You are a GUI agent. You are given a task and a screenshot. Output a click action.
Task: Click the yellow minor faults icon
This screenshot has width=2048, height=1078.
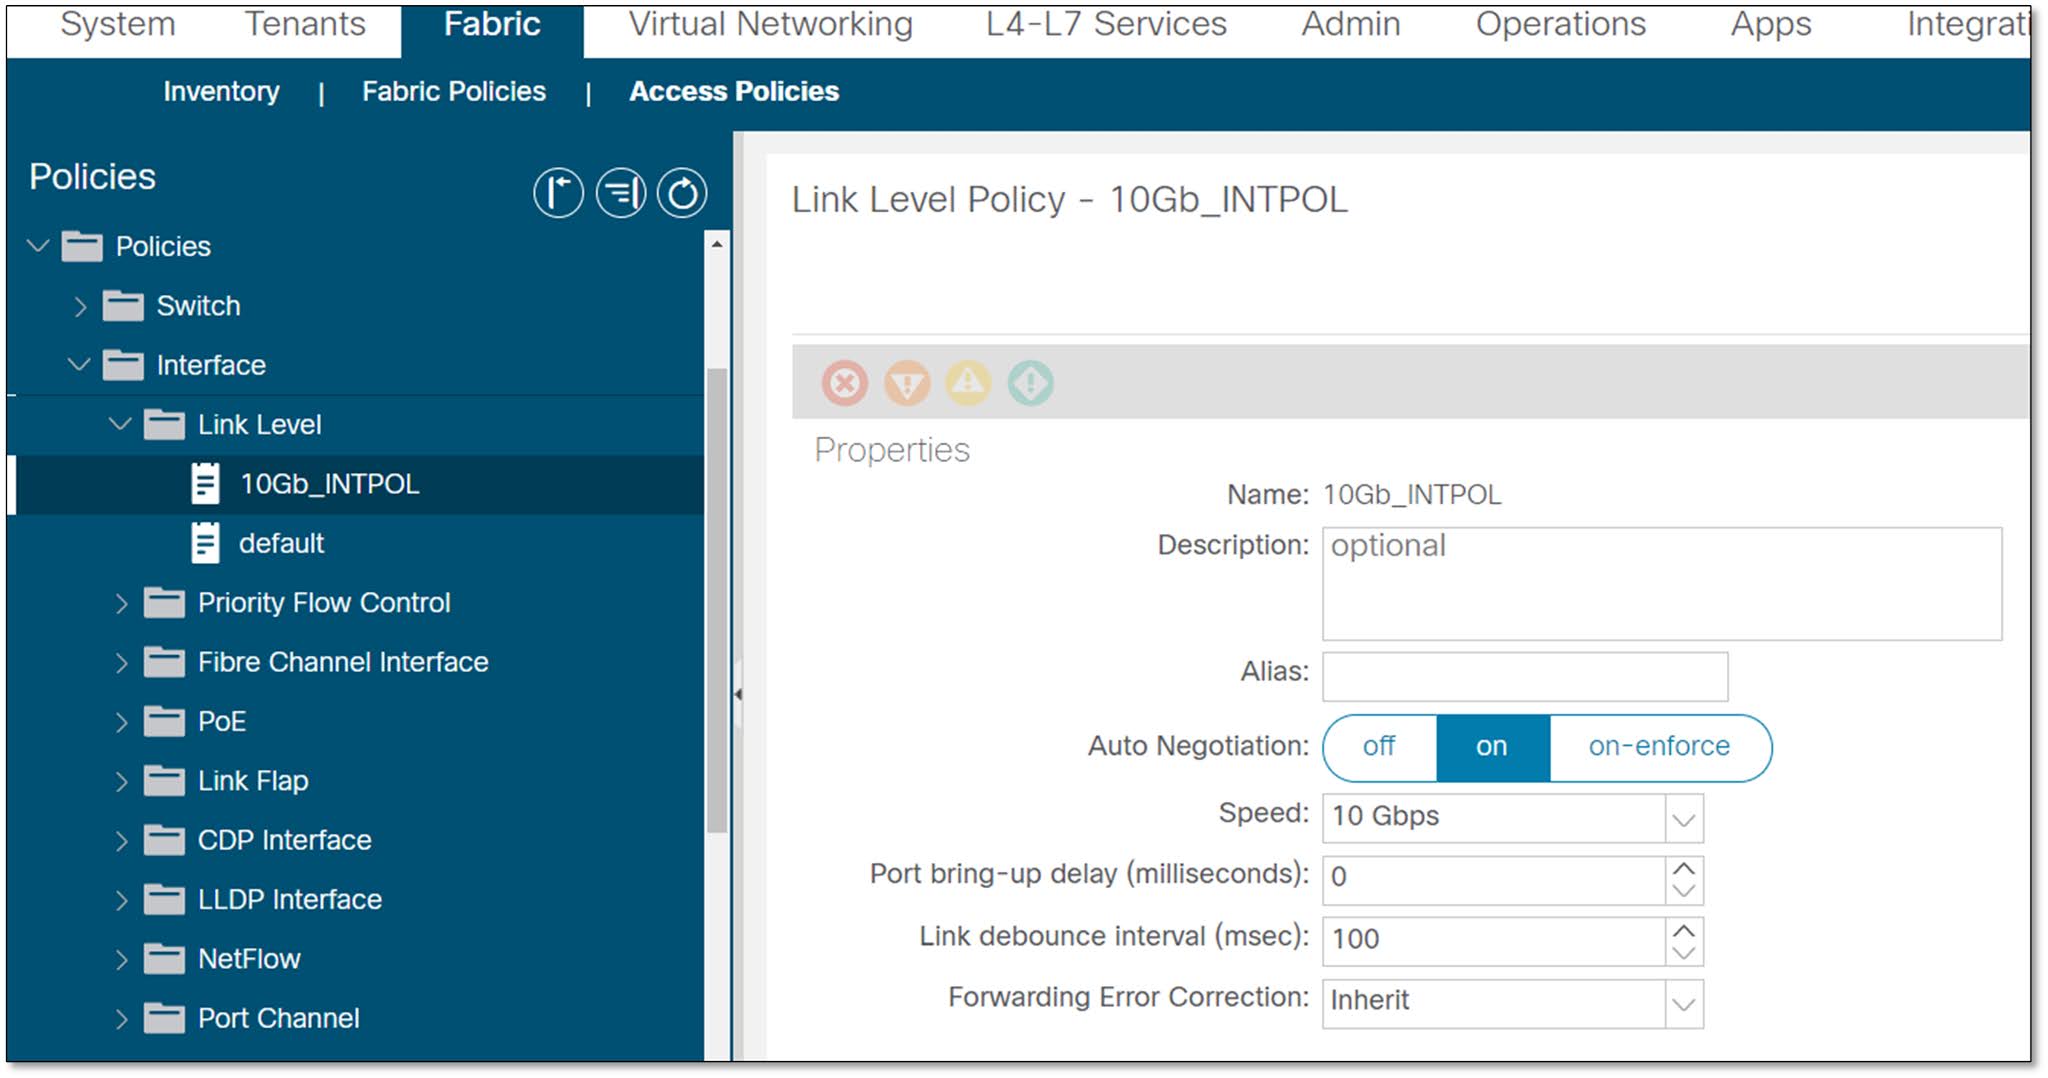click(x=969, y=383)
